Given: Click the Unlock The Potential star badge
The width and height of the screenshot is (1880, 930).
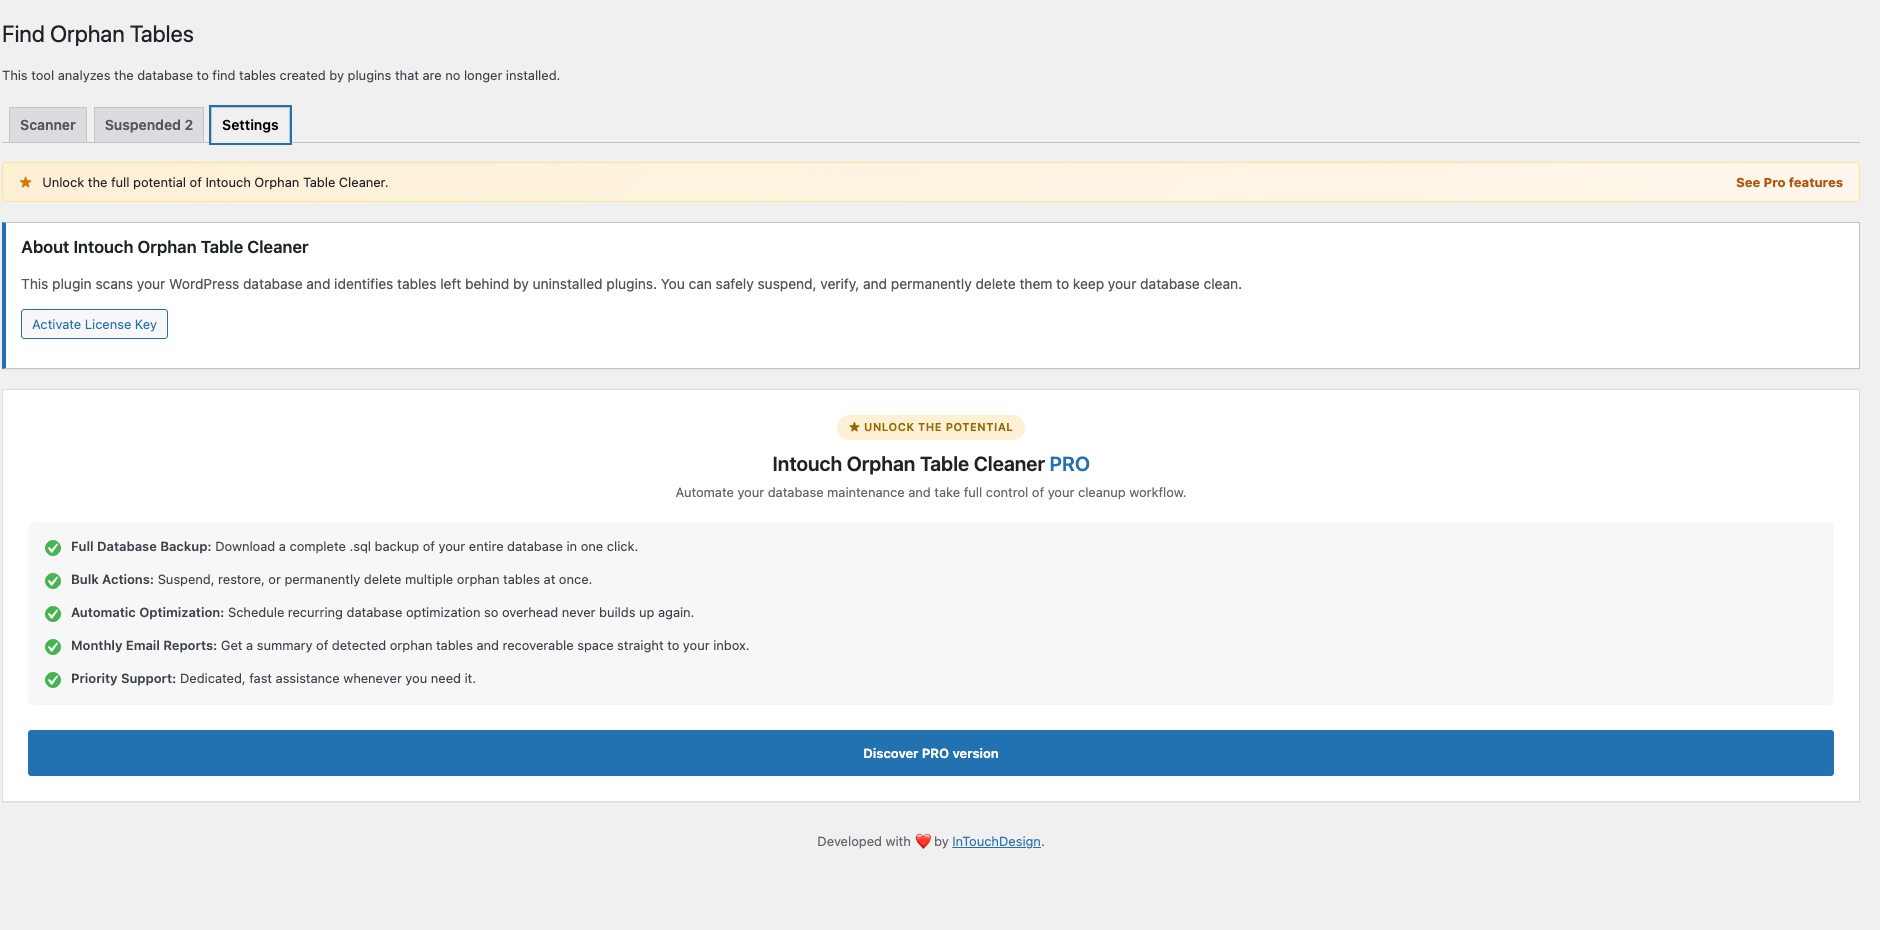Looking at the screenshot, I should tap(930, 427).
